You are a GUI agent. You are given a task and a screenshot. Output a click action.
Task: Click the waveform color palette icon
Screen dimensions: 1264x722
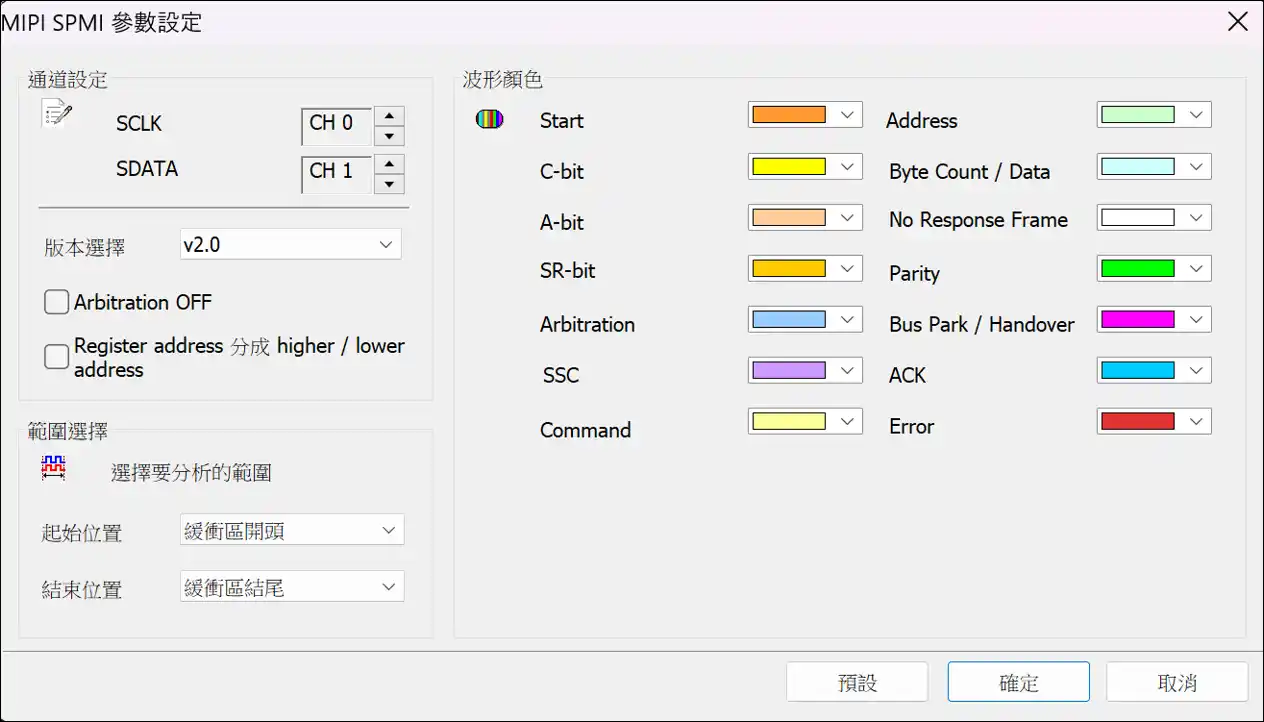(x=489, y=120)
